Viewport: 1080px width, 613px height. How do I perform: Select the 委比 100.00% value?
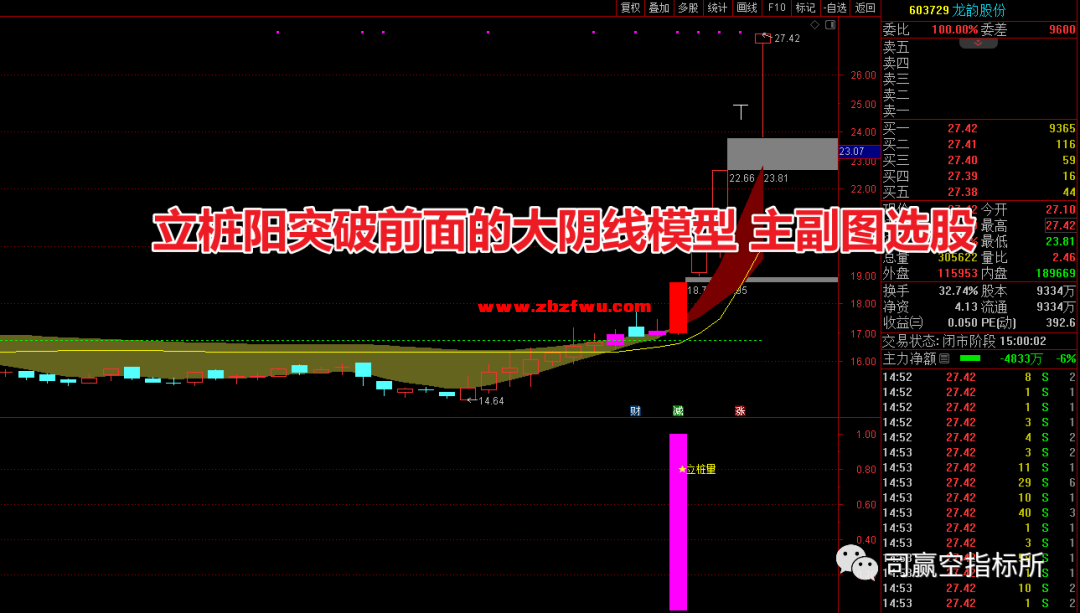pos(955,30)
